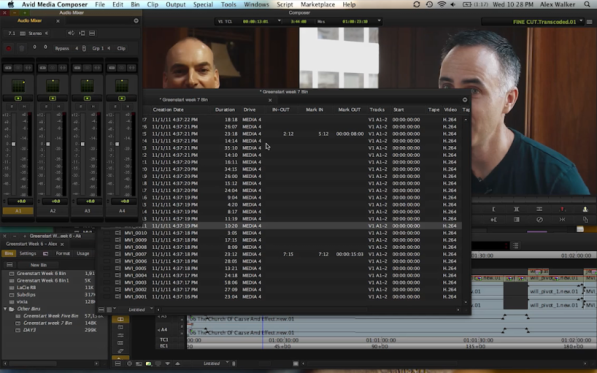Click the Creation Date column header

[x=168, y=110]
